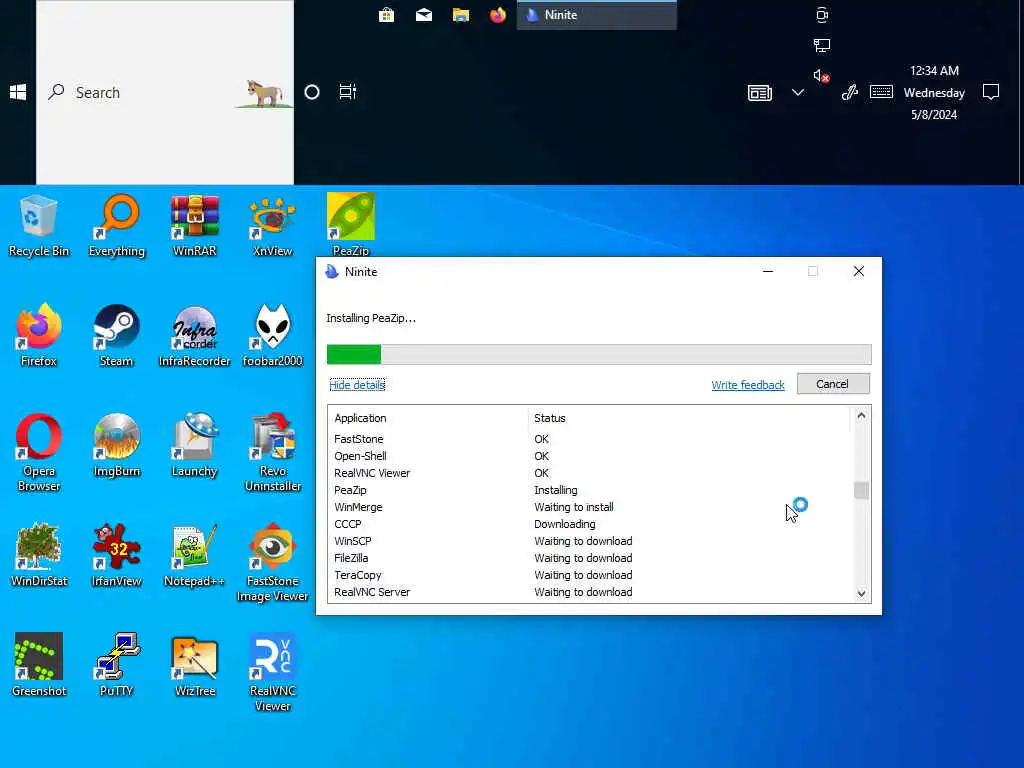Select the FastStone row in the list
Viewport: 1024px width, 768px height.
(590, 439)
